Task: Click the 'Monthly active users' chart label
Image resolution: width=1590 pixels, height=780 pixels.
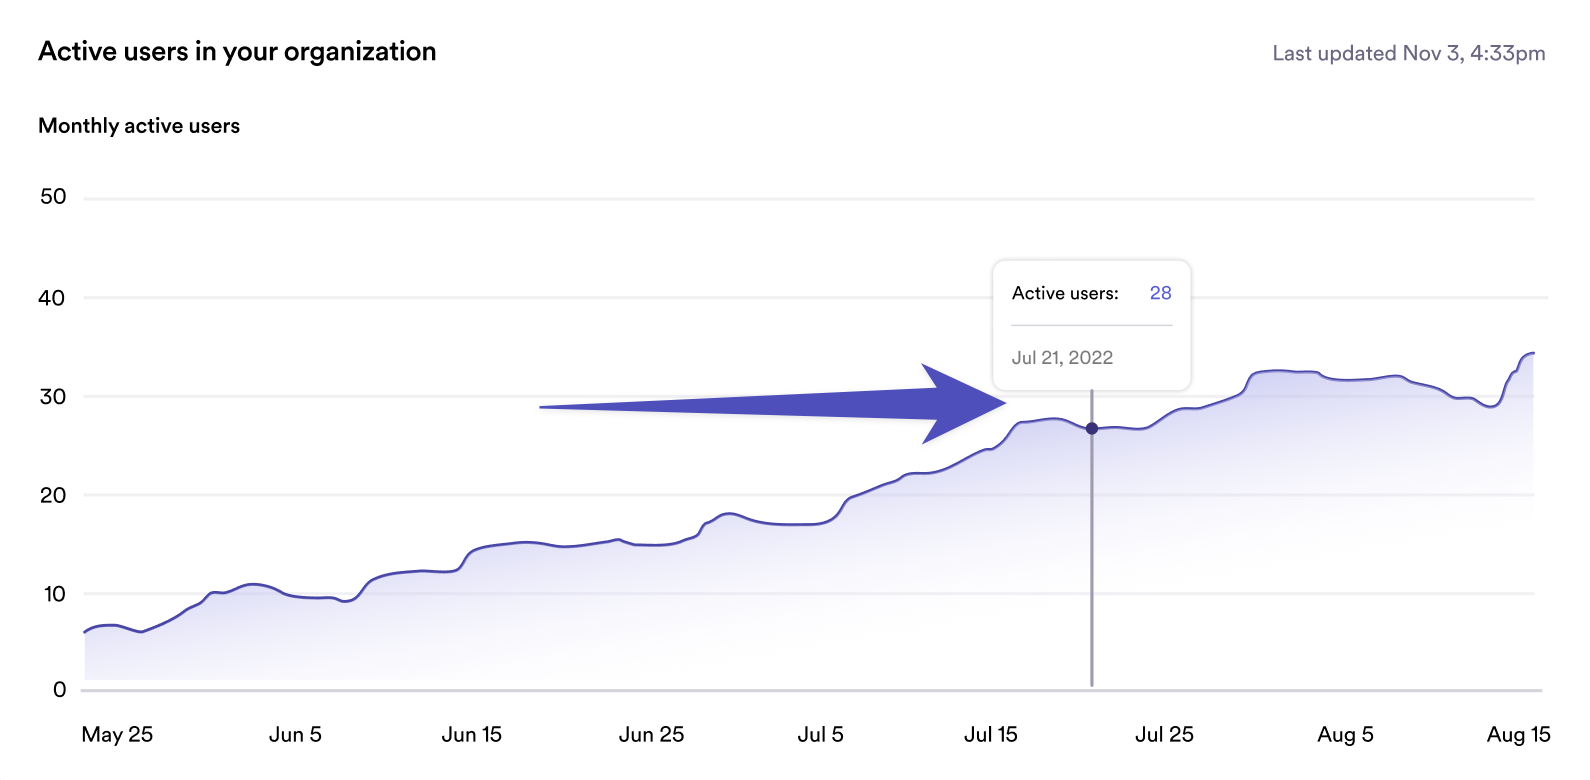Action: click(x=139, y=126)
